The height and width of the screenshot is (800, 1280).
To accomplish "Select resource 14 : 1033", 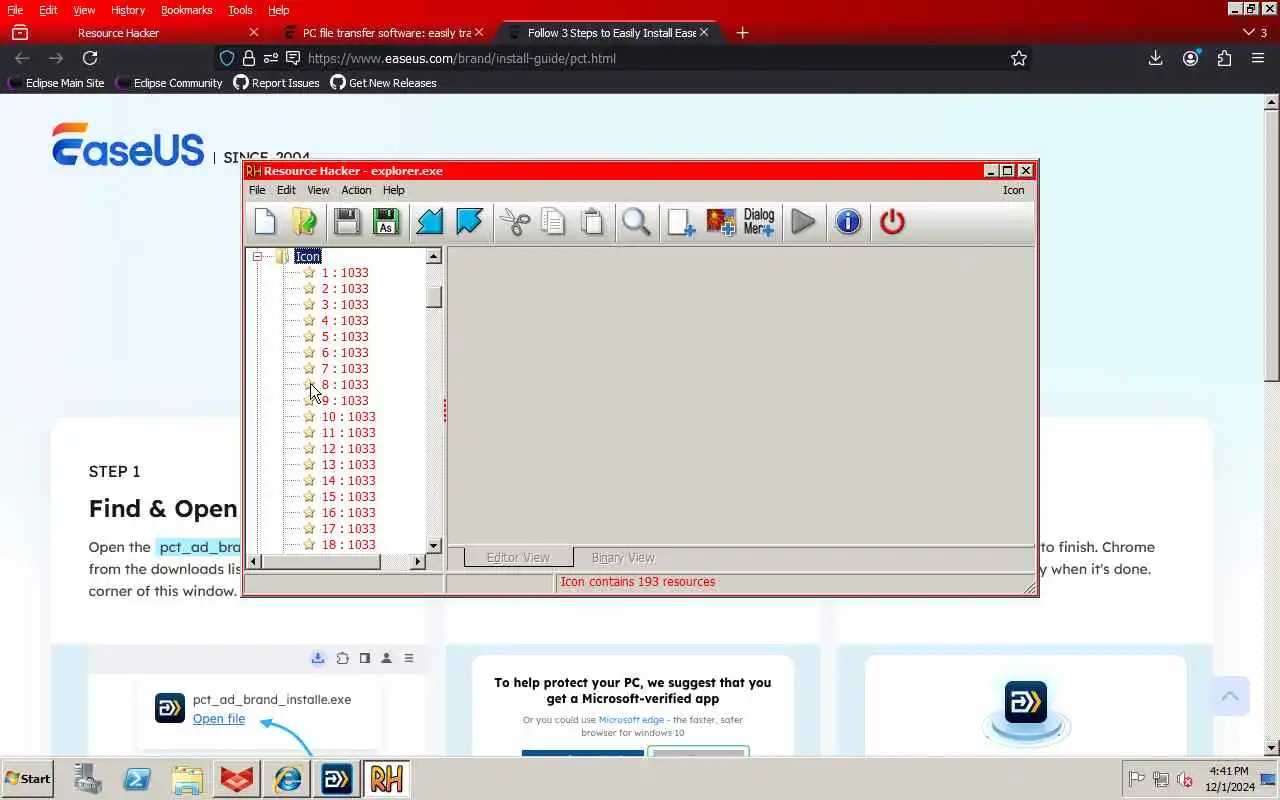I will point(348,481).
